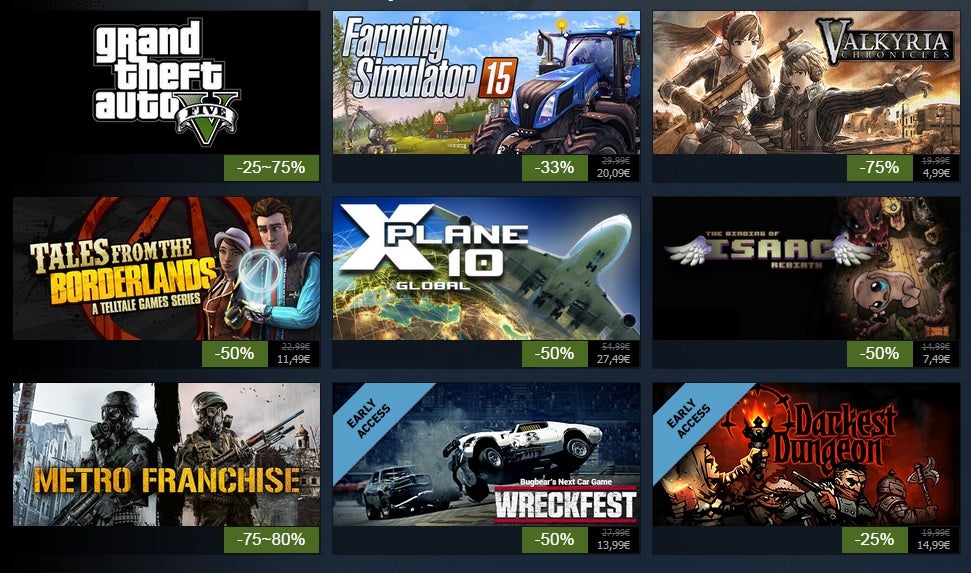Open the Grand Theft Auto V banner
The height and width of the screenshot is (573, 971).
tap(166, 82)
